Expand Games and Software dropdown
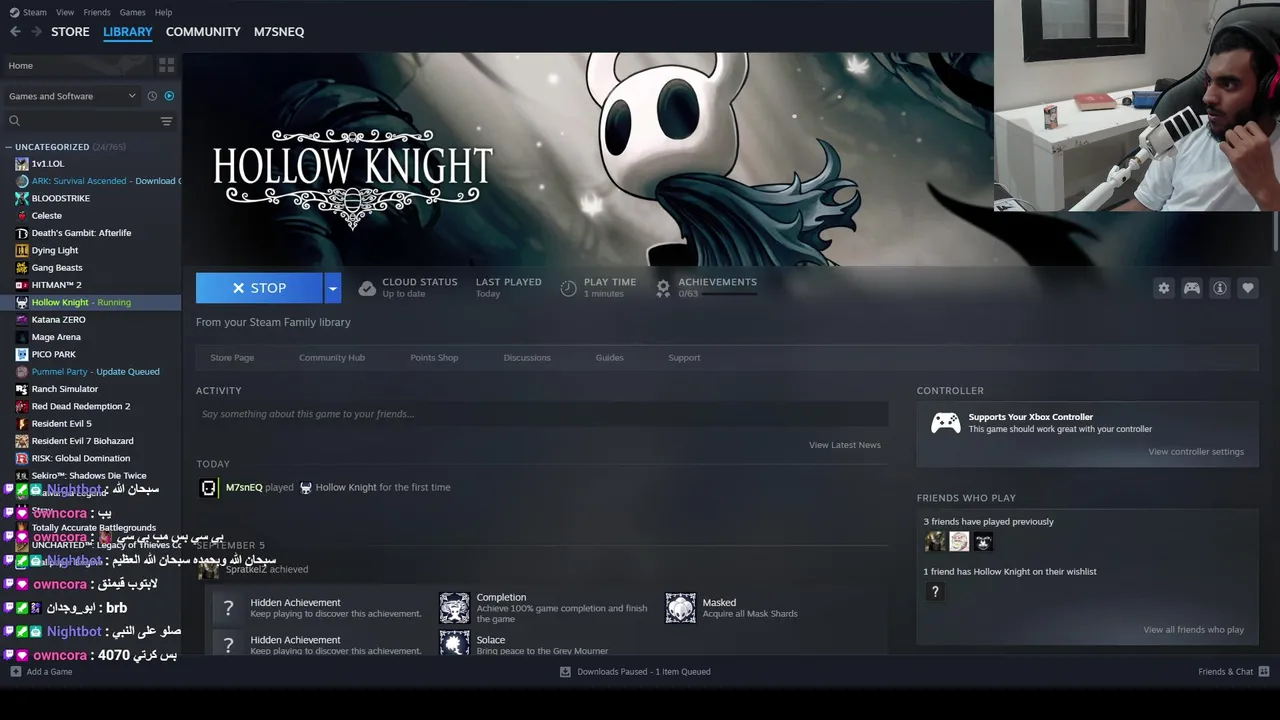 click(x=72, y=96)
